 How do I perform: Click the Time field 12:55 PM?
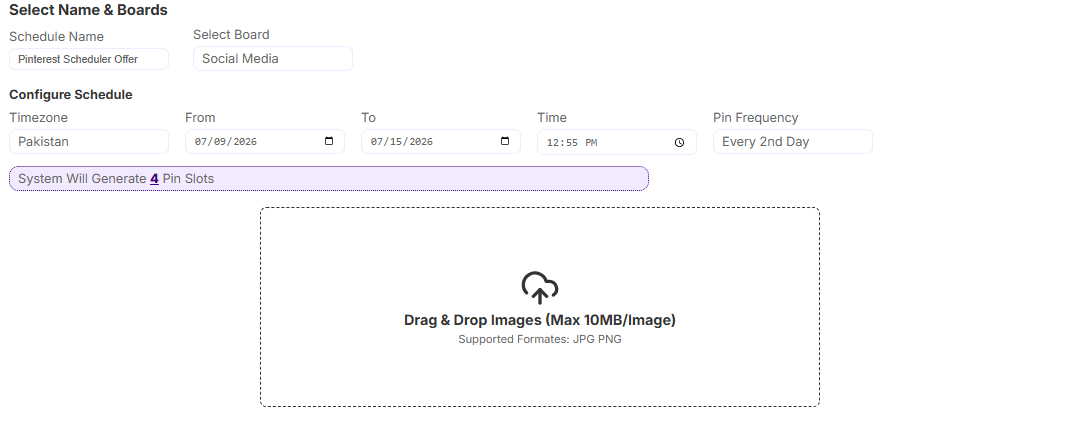(x=616, y=142)
